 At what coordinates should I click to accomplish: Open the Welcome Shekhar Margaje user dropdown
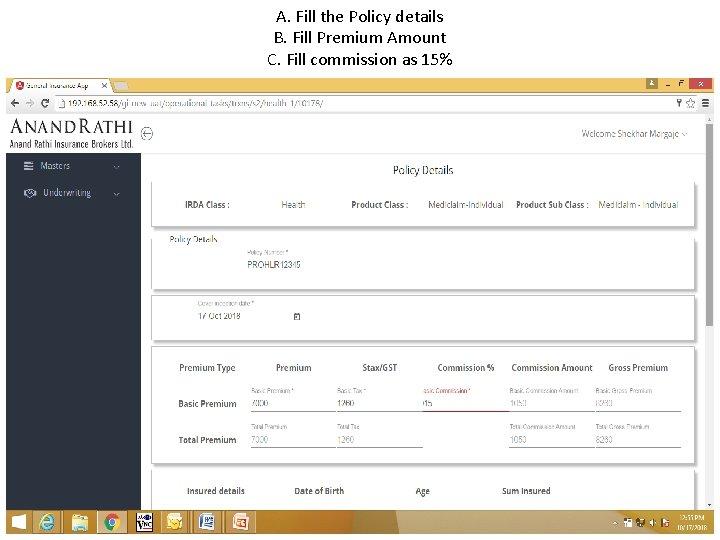(x=634, y=134)
